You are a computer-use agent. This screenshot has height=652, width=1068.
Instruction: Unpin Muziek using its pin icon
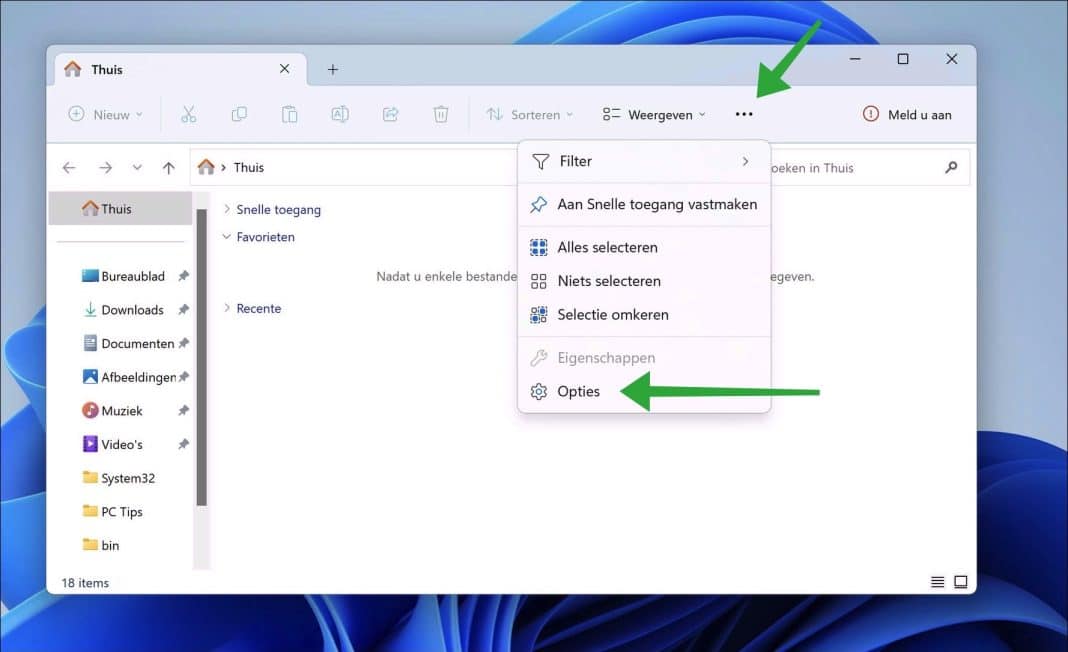[183, 410]
